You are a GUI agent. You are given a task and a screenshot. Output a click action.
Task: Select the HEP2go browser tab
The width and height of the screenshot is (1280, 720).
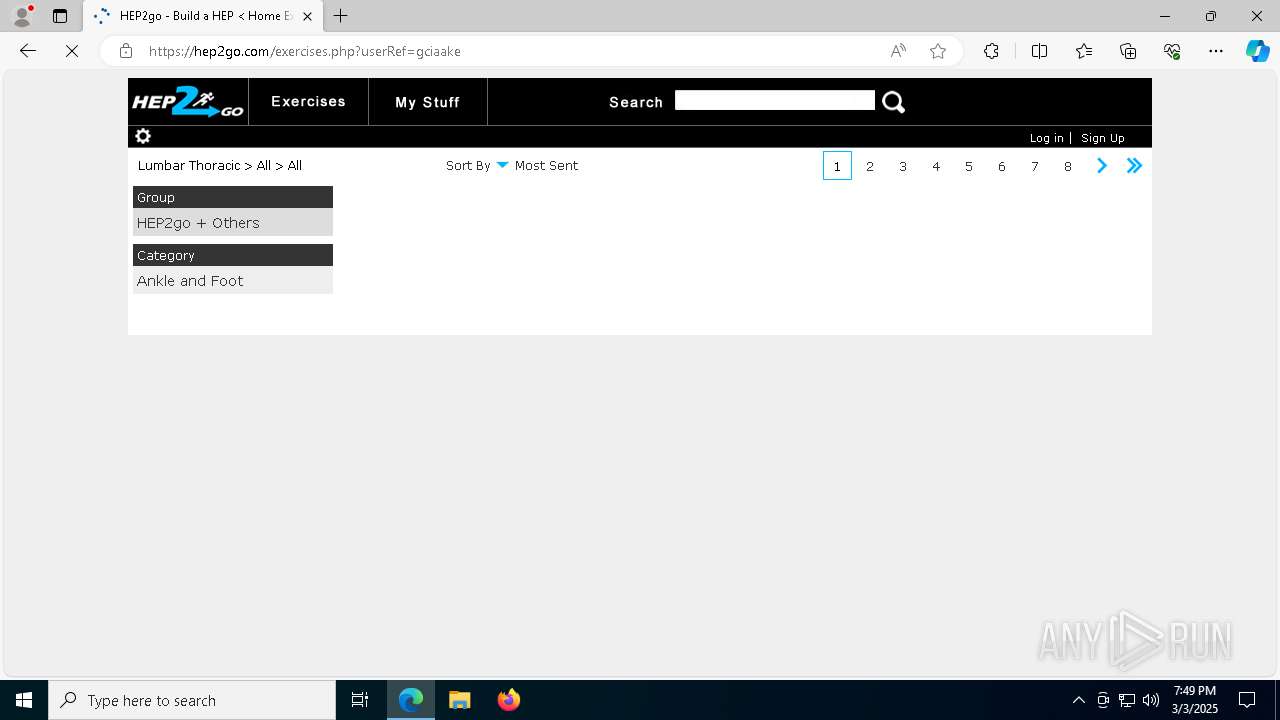(204, 16)
